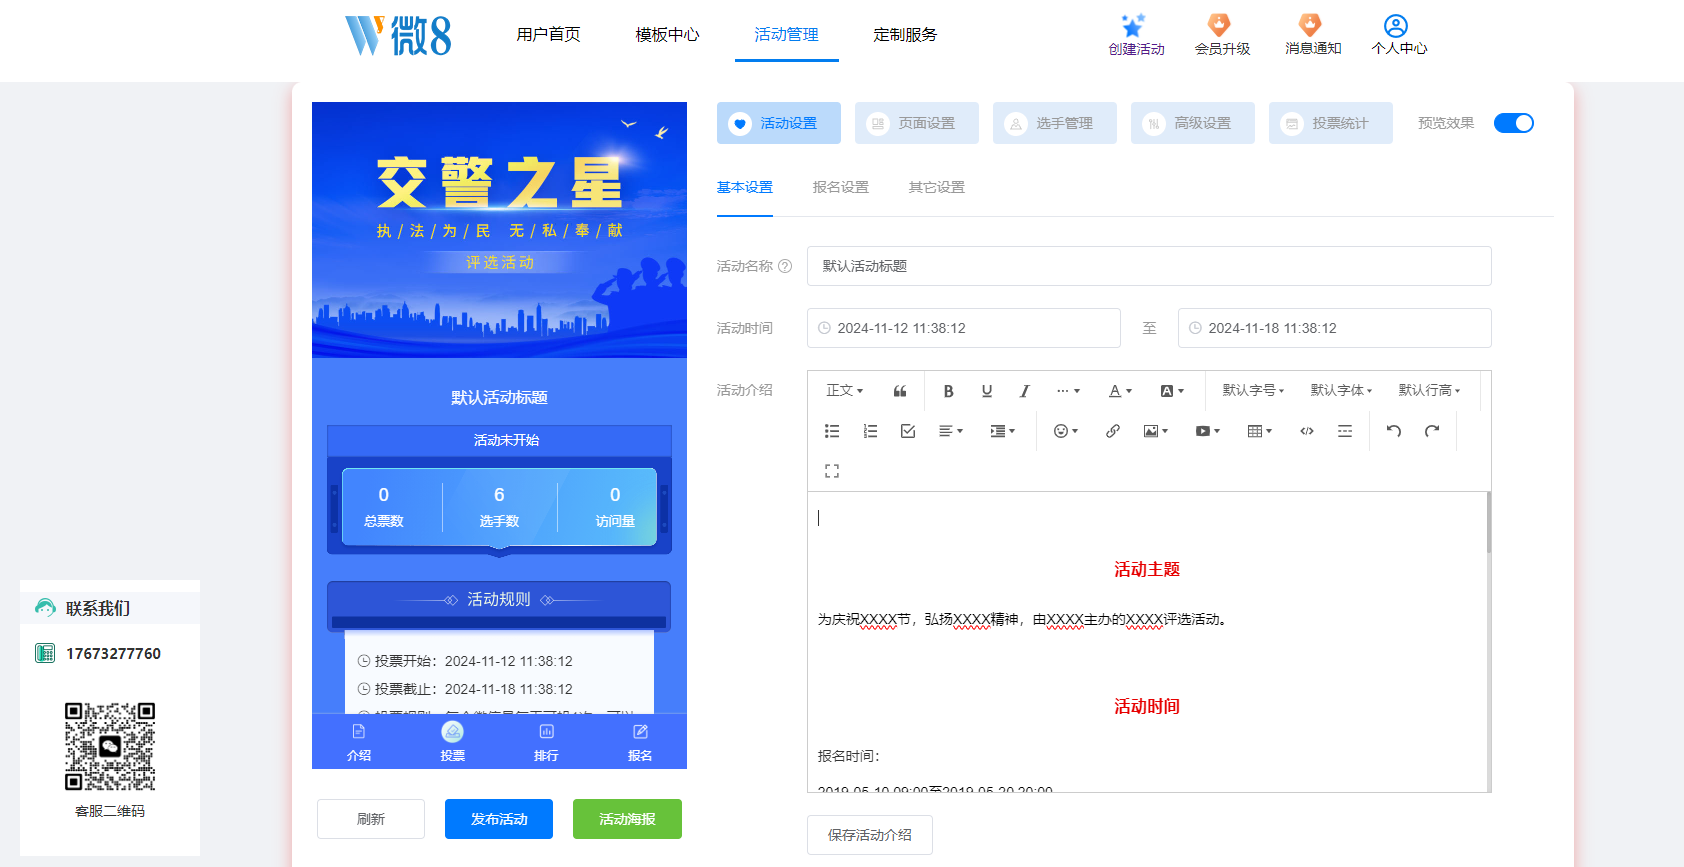Screen dimensions: 1684x867
Task: Open 活动管理 in the navigation
Action: tap(786, 35)
